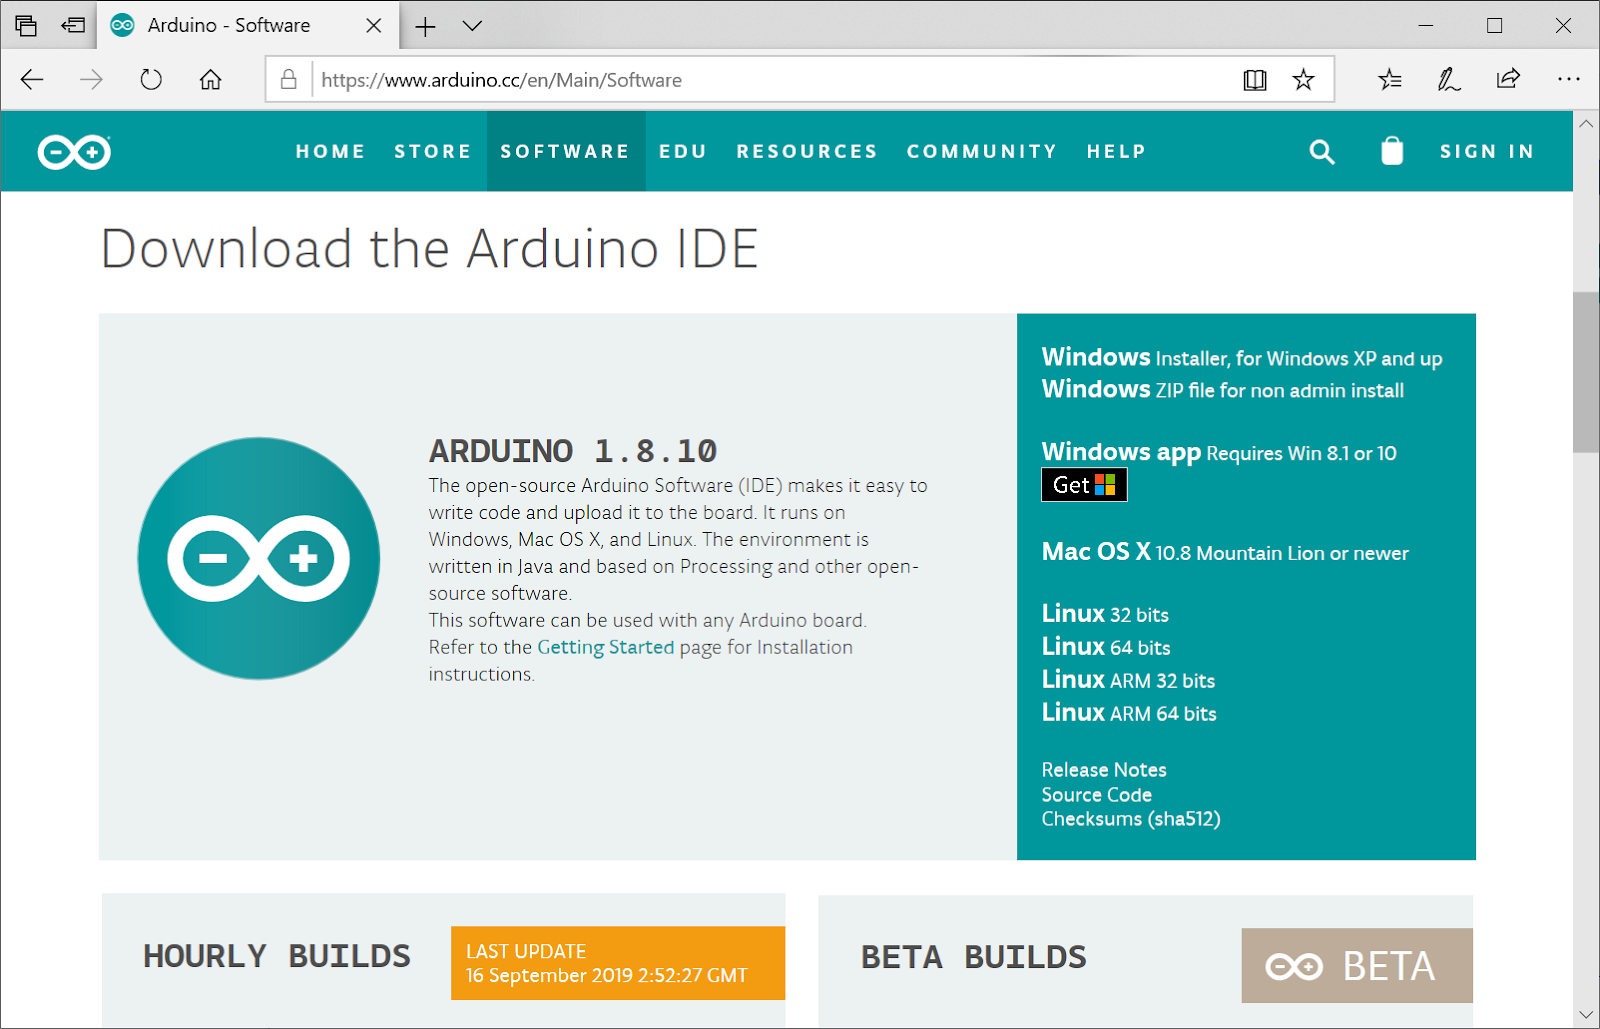
Task: Open the site search magnifier icon
Action: (x=1322, y=152)
